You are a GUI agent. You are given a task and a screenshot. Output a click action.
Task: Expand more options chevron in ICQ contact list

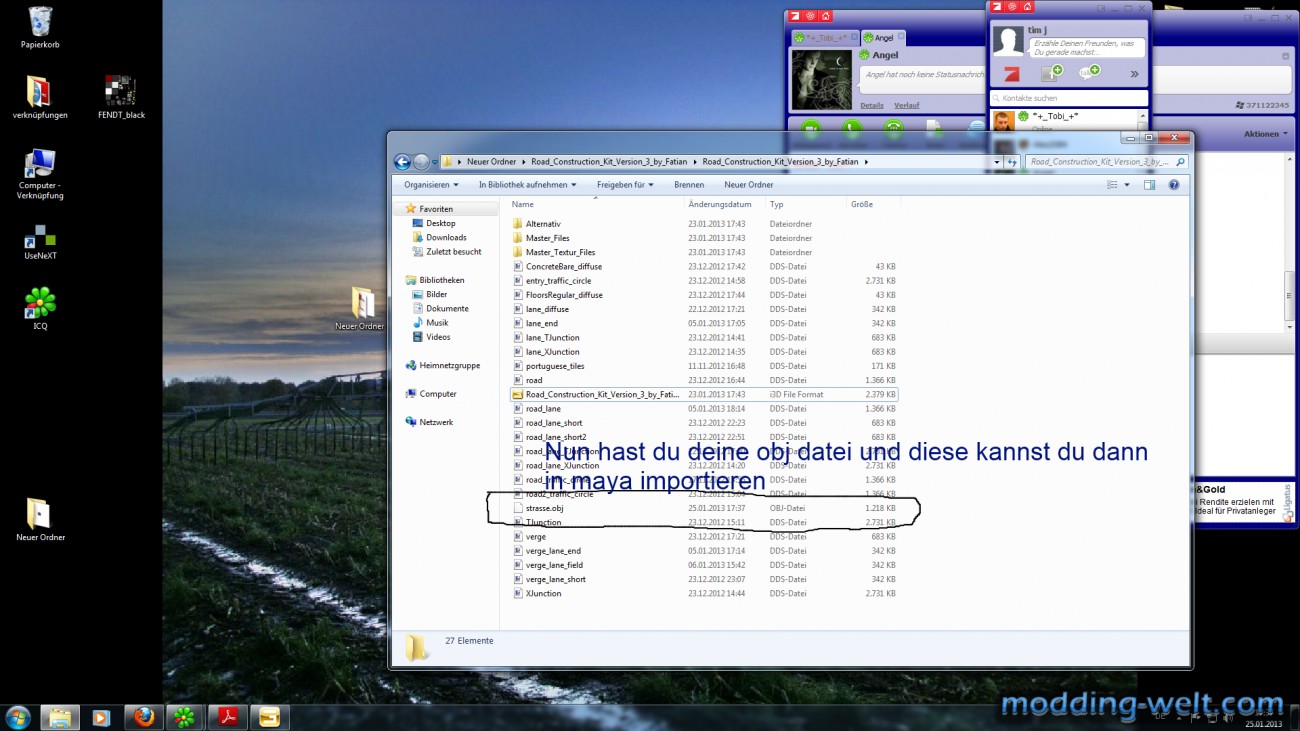tap(1134, 73)
